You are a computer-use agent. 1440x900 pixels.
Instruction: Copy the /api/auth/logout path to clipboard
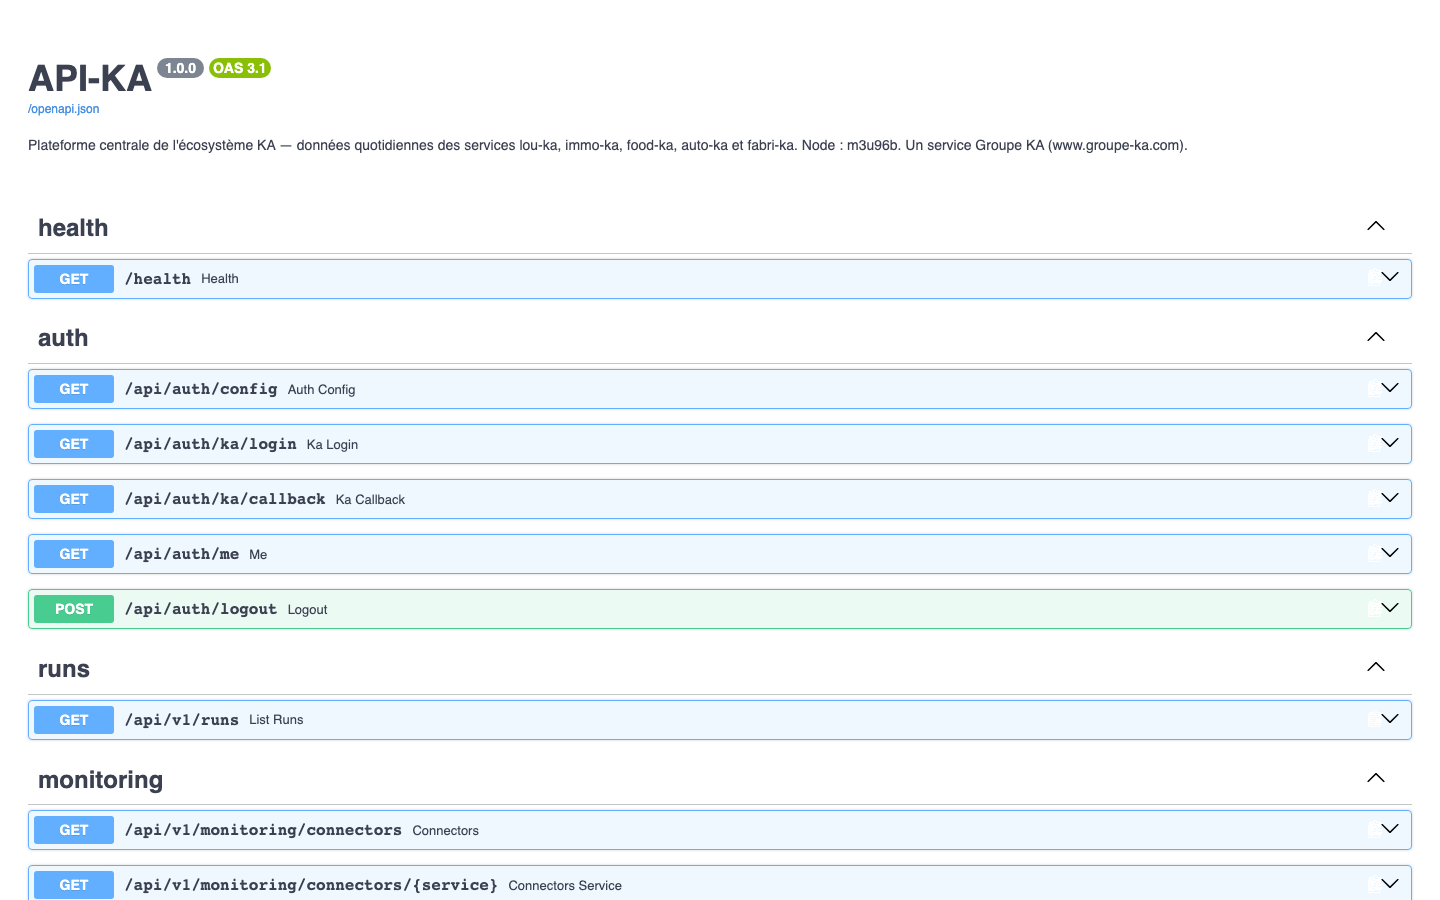click(x=1375, y=609)
